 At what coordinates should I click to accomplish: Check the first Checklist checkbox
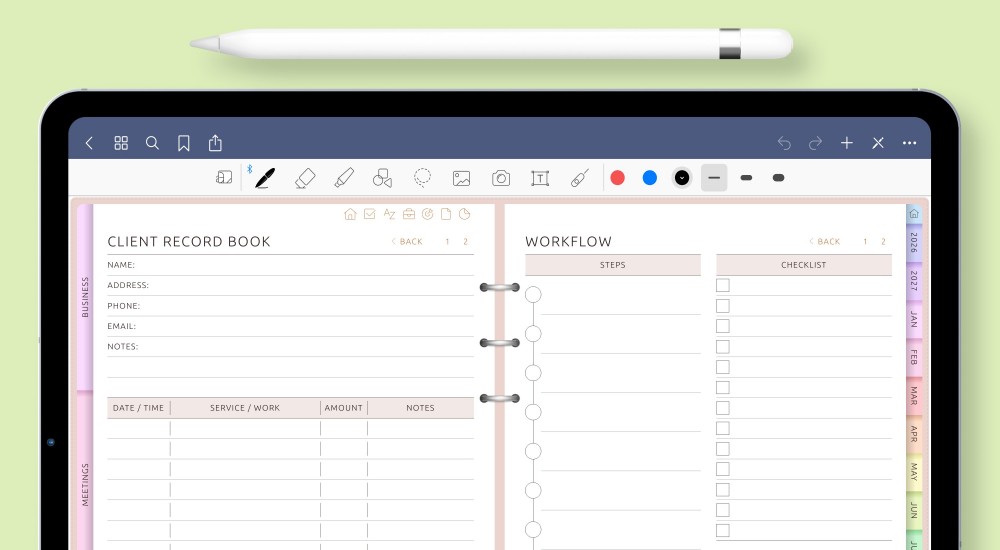723,285
